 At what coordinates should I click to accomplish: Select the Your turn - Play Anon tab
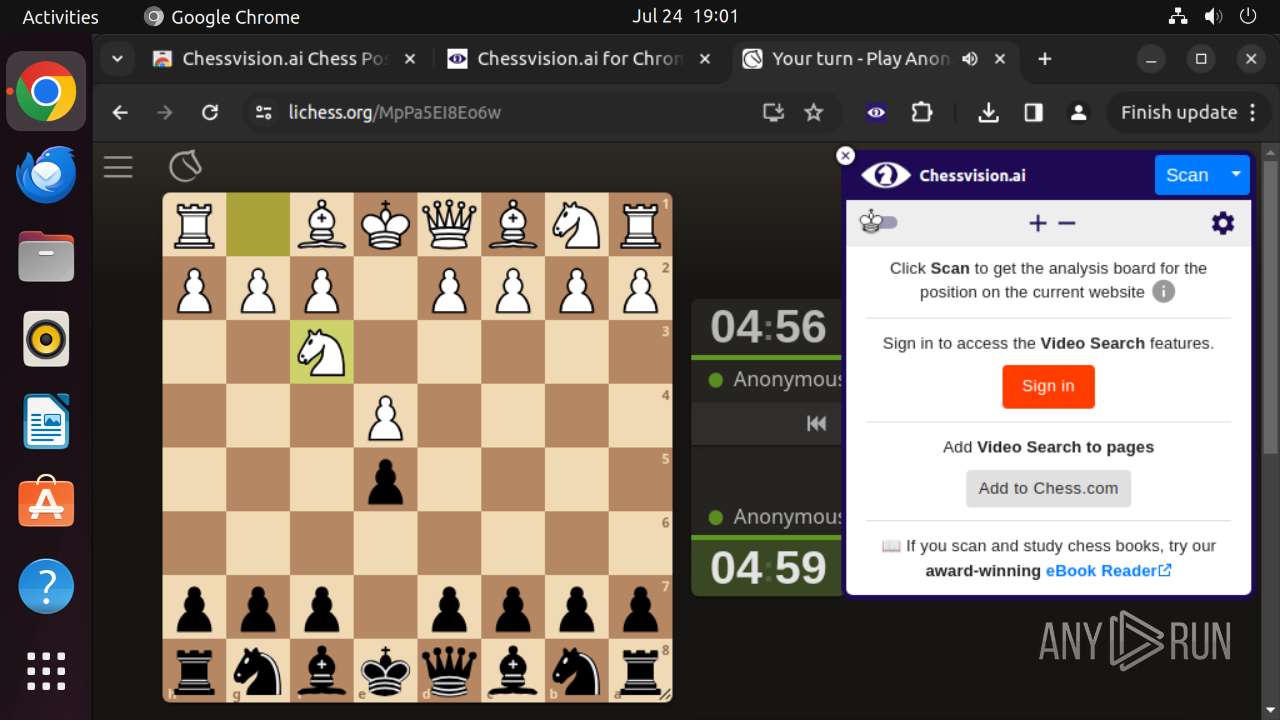[860, 59]
